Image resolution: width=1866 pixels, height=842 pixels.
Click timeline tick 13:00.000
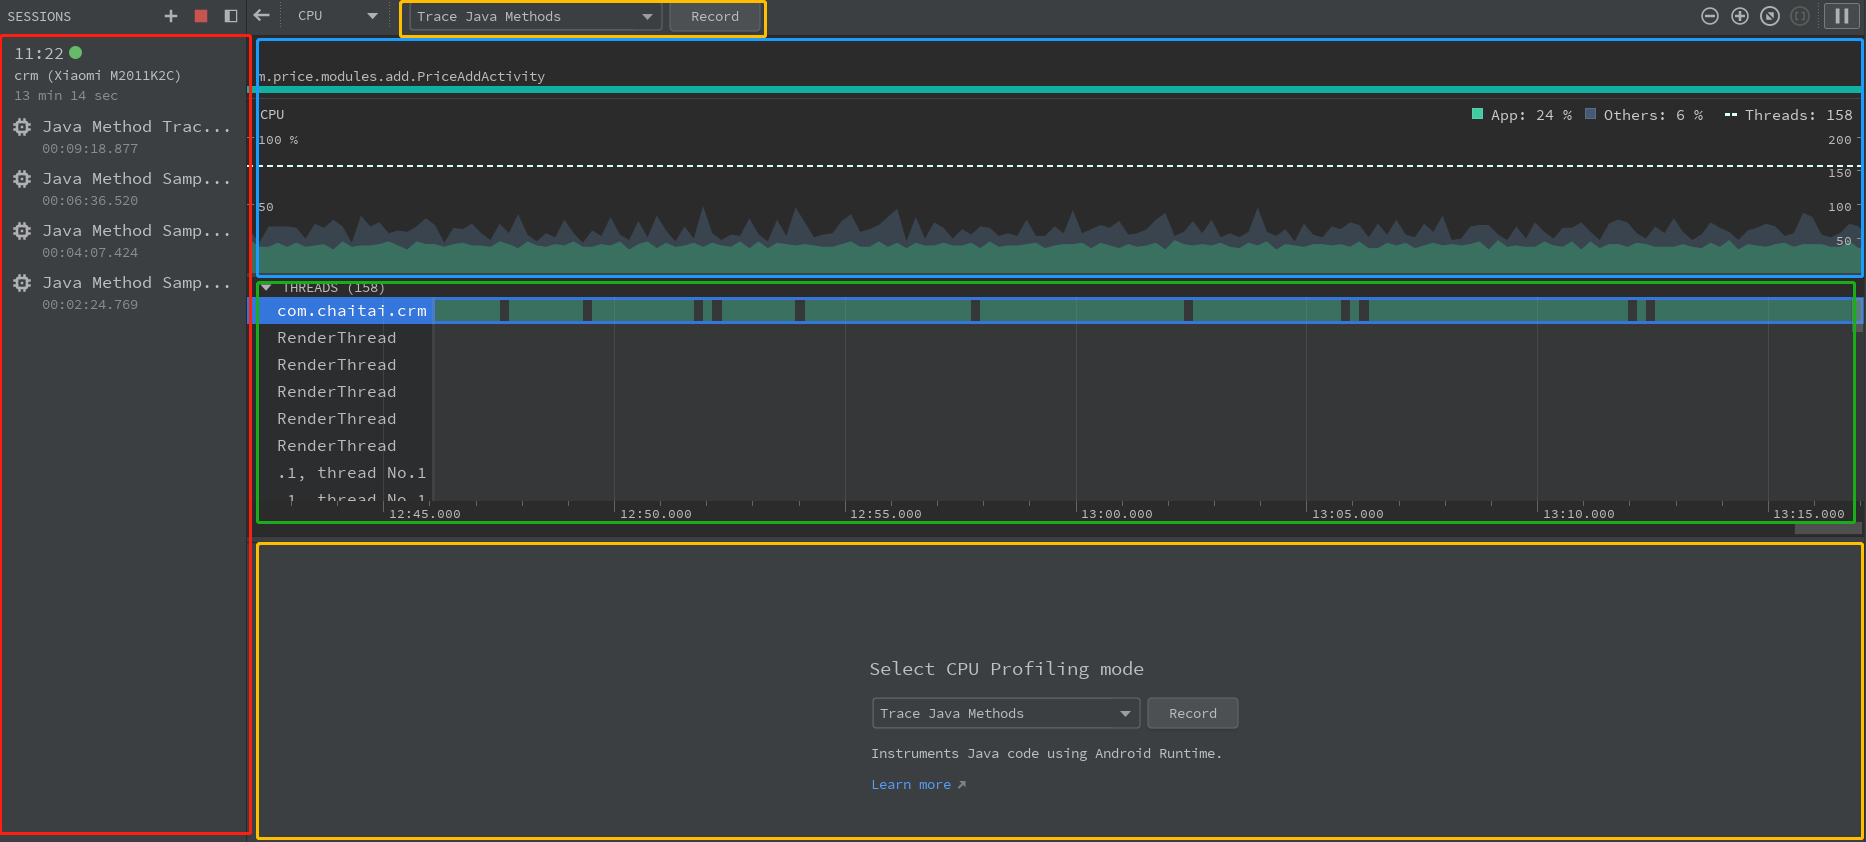tap(1117, 514)
